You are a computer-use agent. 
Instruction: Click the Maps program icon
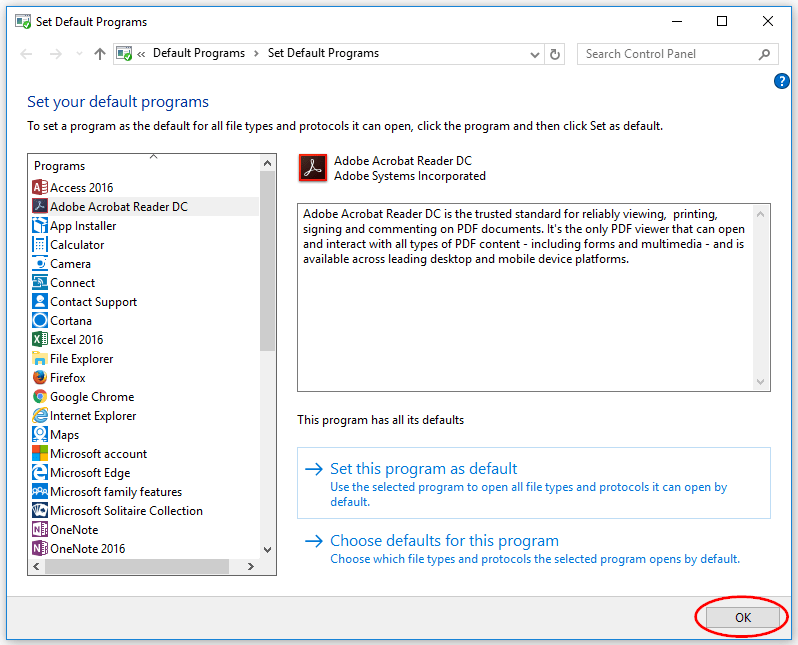click(40, 434)
